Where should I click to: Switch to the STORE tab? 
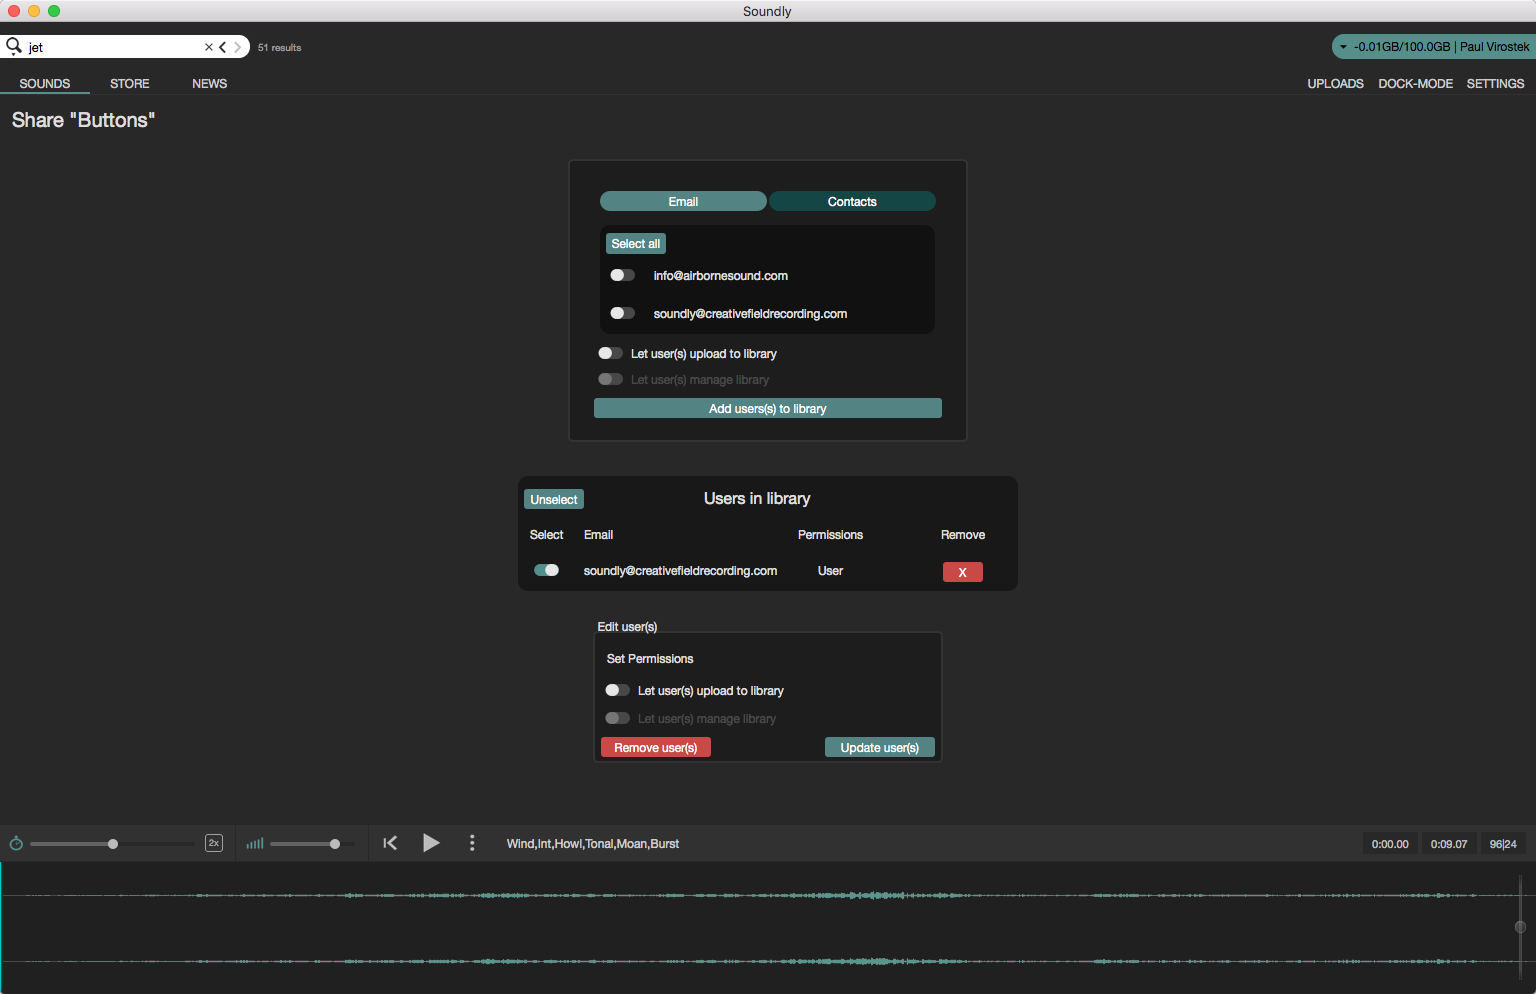point(129,83)
